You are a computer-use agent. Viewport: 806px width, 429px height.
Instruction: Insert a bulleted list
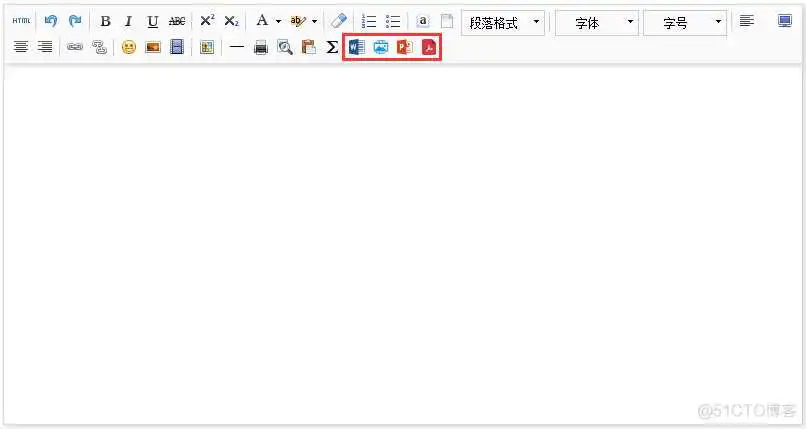[x=393, y=21]
